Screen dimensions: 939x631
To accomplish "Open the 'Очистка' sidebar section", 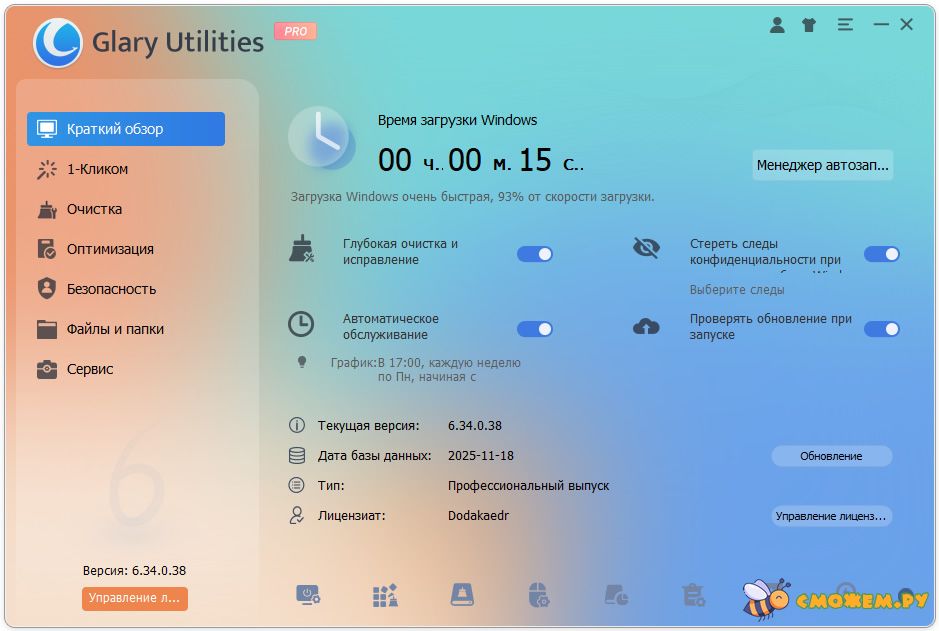I will pos(94,209).
